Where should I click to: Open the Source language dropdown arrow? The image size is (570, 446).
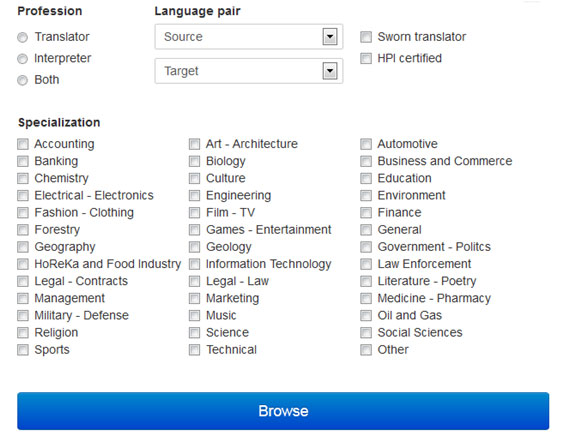pos(330,37)
